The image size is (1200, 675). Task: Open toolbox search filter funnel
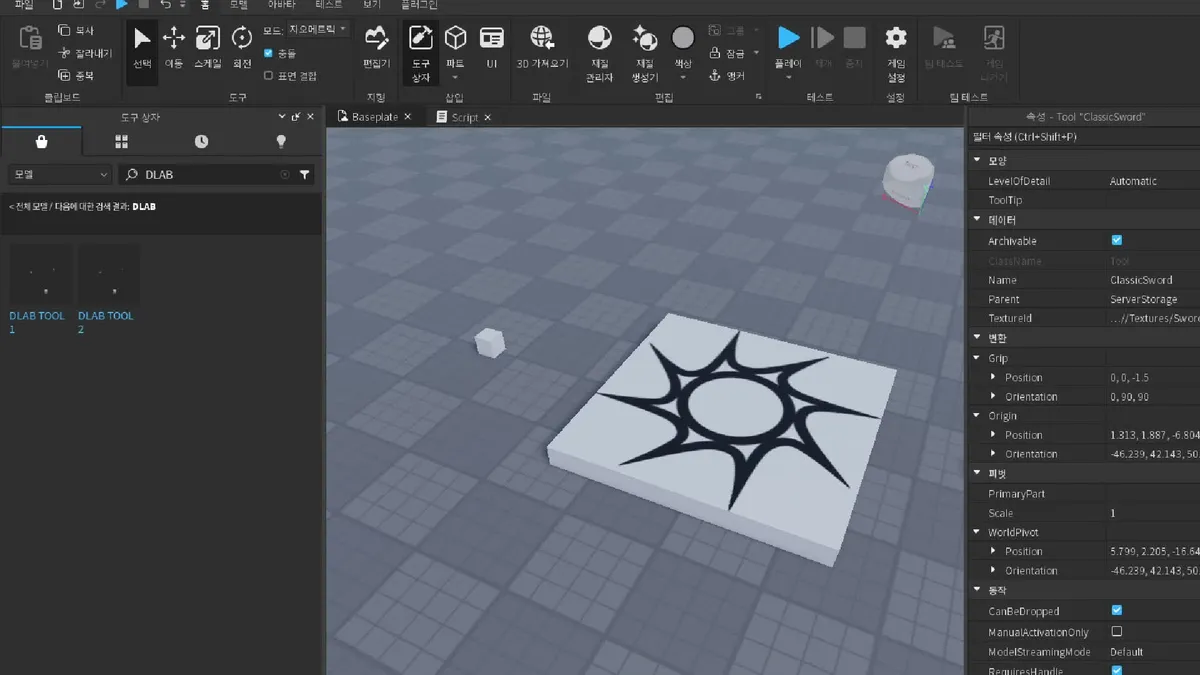pyautogui.click(x=305, y=174)
